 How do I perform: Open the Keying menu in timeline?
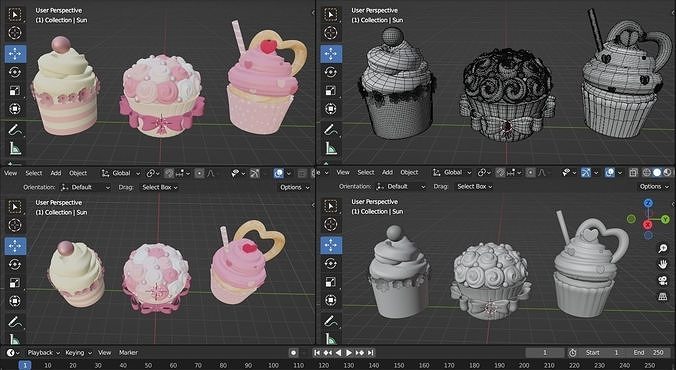78,353
